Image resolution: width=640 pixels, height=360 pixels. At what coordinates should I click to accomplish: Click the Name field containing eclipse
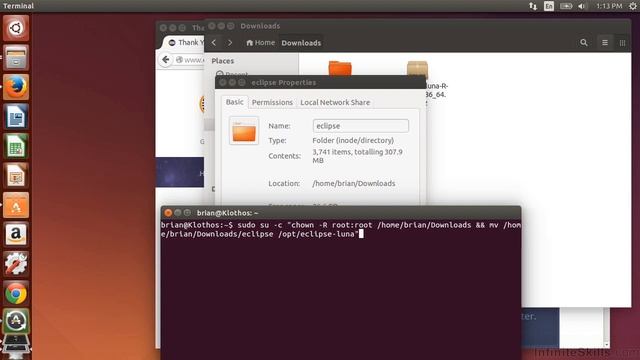click(361, 126)
